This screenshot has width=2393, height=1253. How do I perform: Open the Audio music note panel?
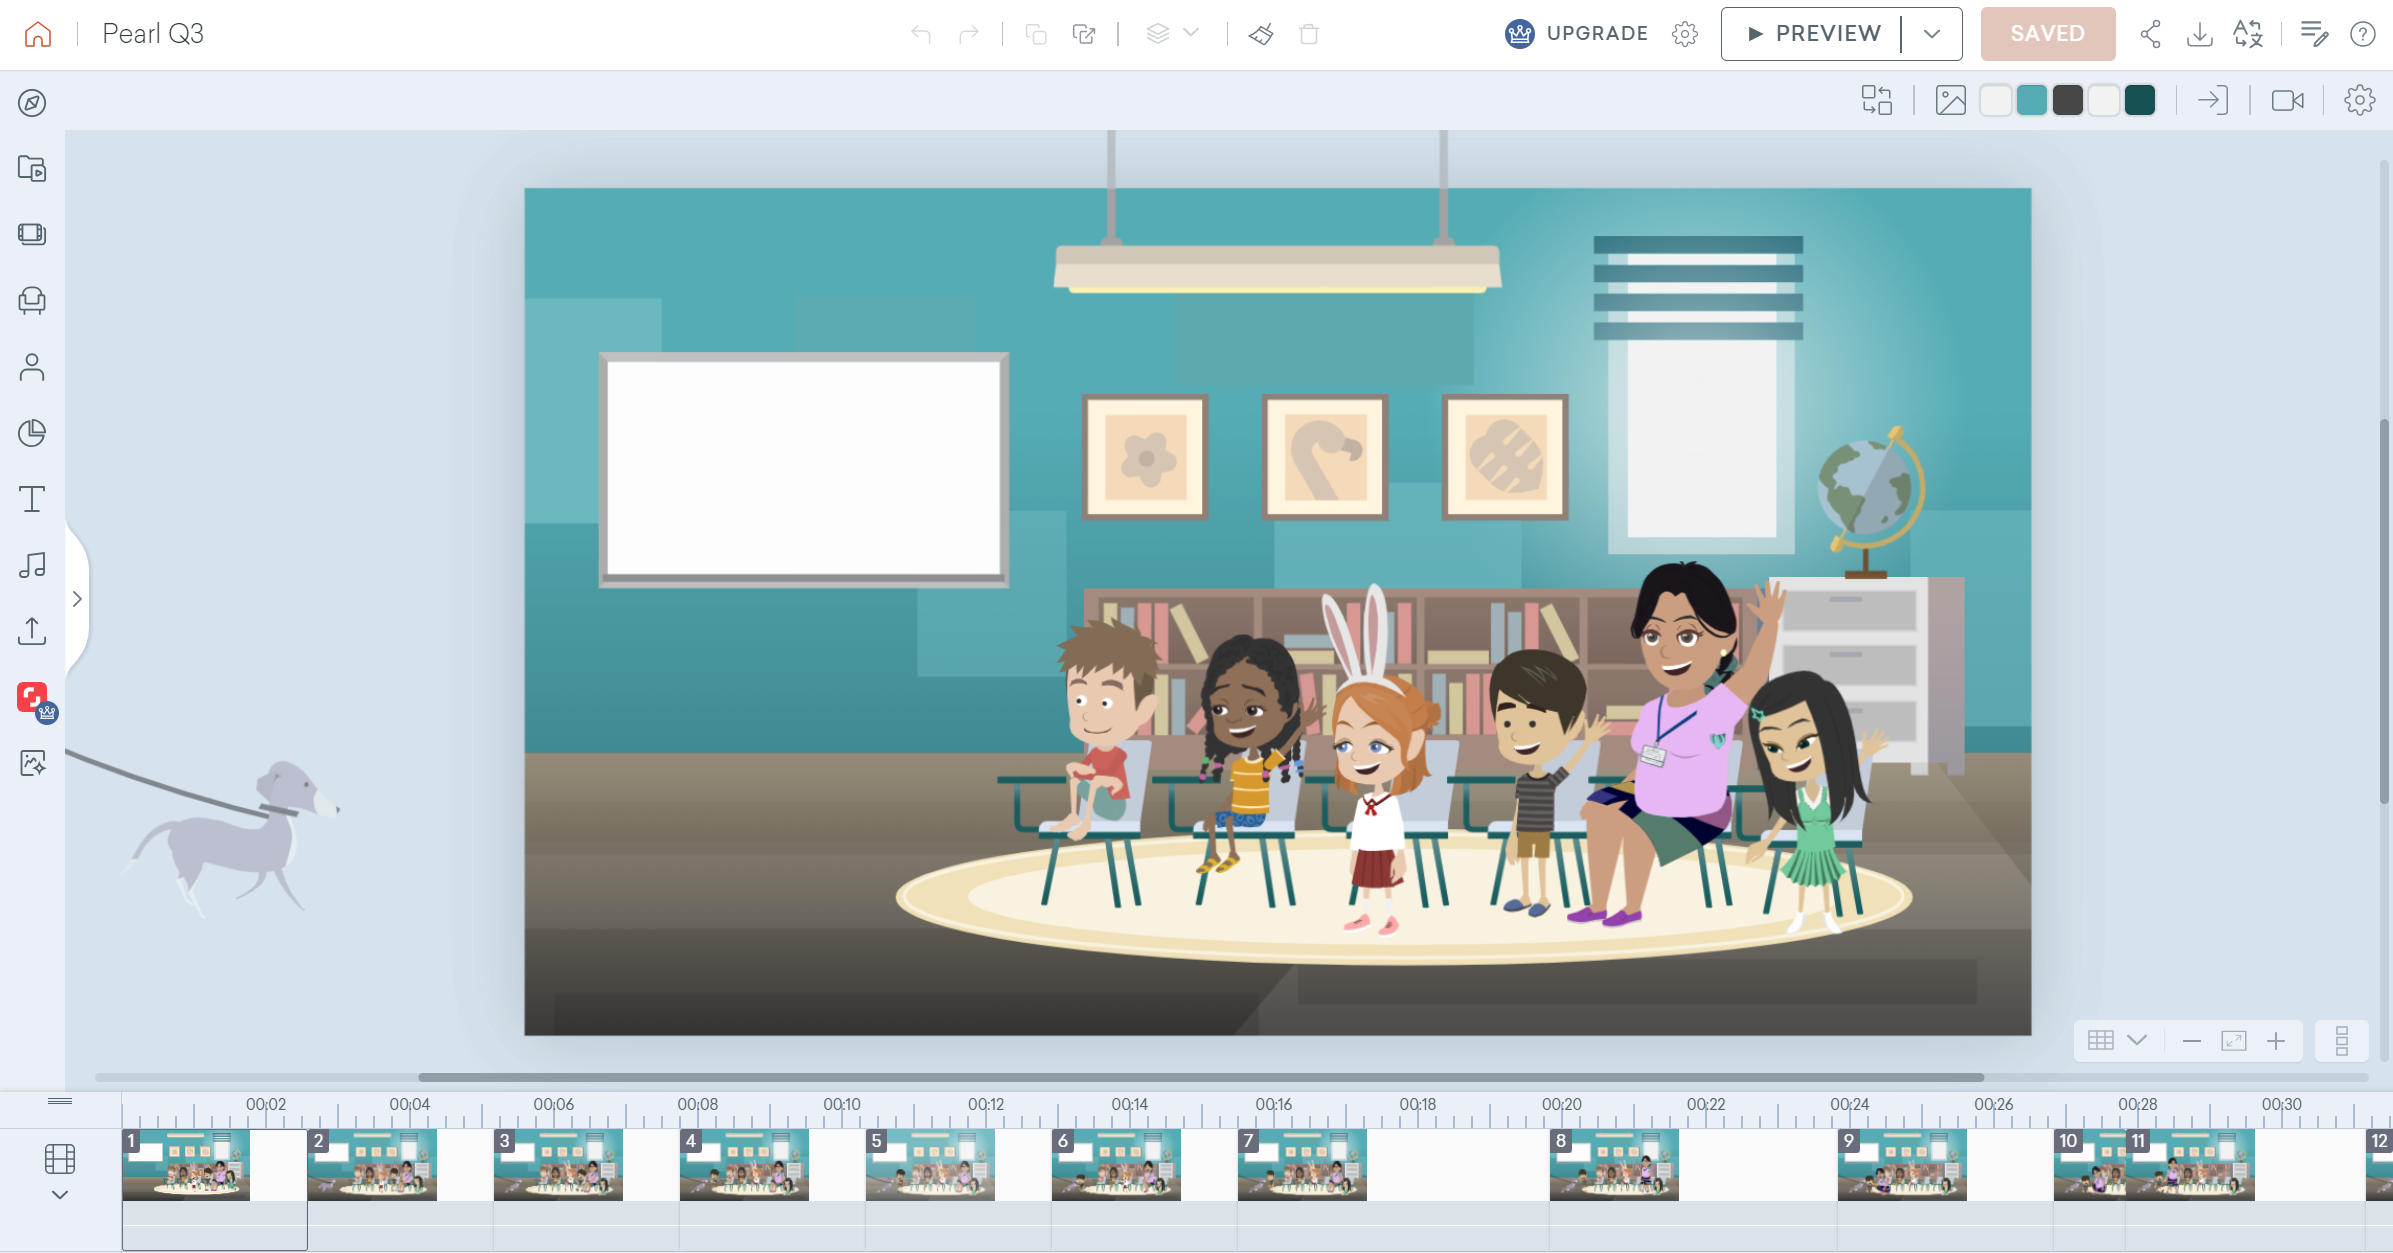coord(32,565)
